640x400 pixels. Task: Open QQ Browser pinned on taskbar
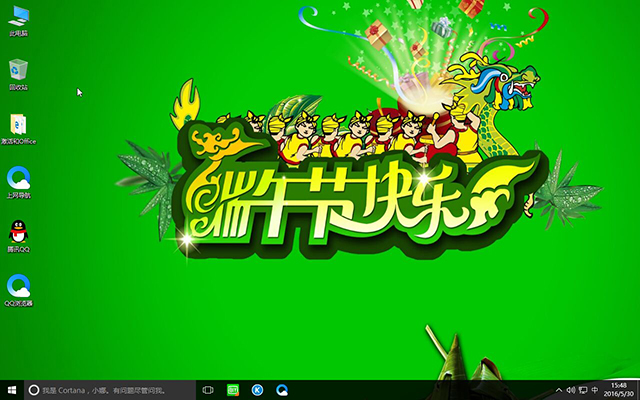(x=282, y=390)
